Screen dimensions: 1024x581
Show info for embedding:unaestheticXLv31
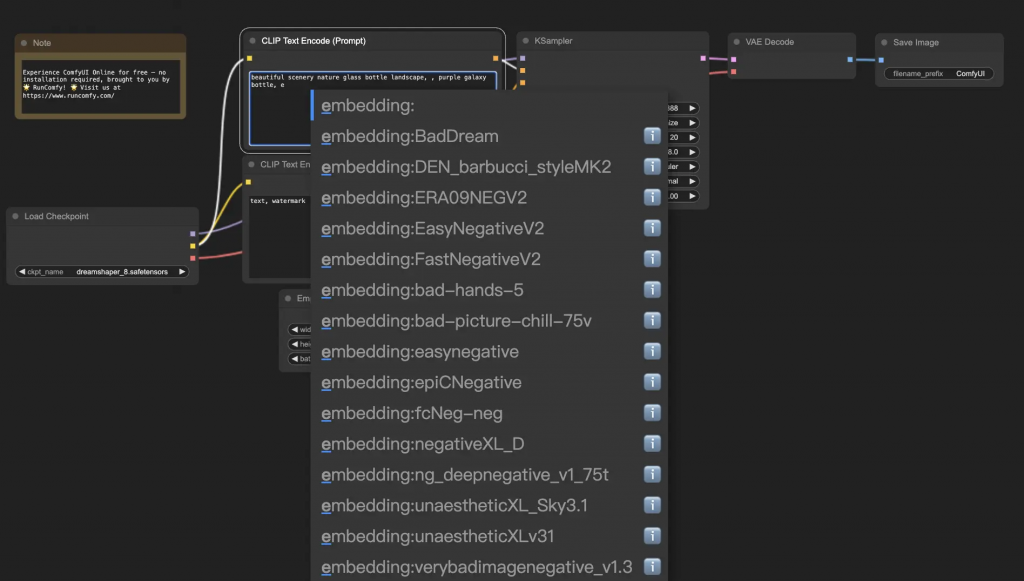(x=652, y=536)
